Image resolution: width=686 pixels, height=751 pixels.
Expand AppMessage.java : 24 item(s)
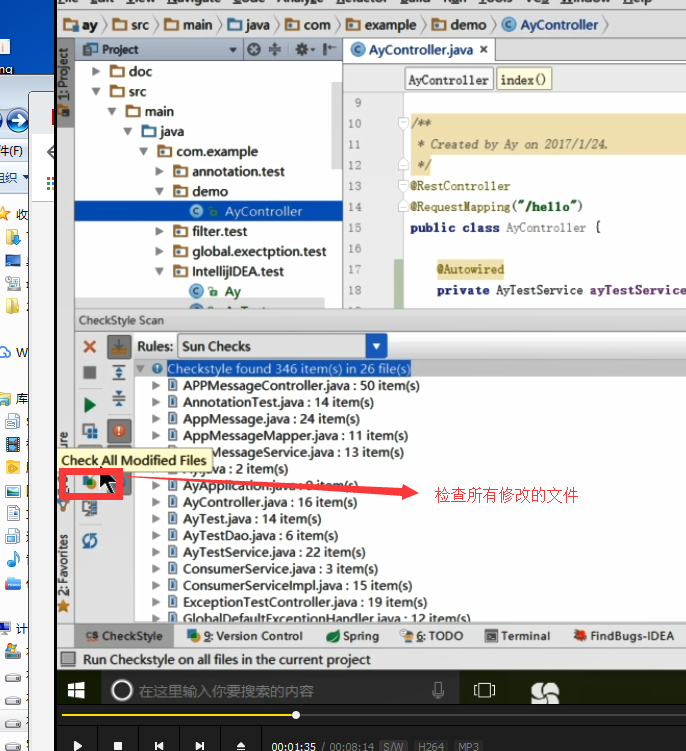pos(156,419)
